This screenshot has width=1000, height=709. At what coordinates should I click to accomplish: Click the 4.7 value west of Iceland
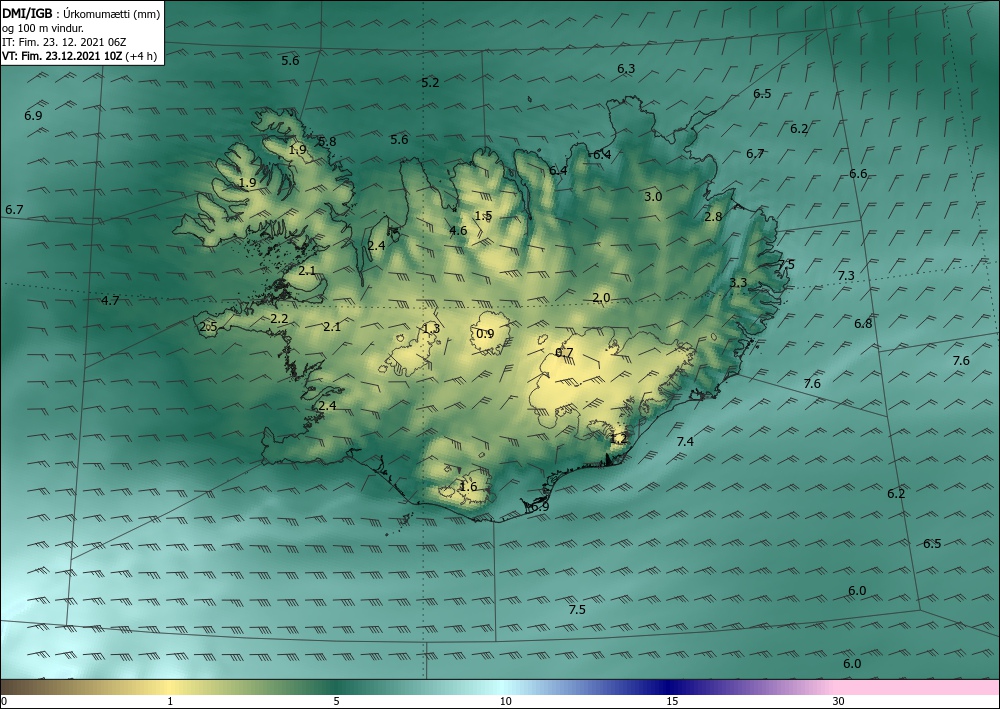pos(110,300)
